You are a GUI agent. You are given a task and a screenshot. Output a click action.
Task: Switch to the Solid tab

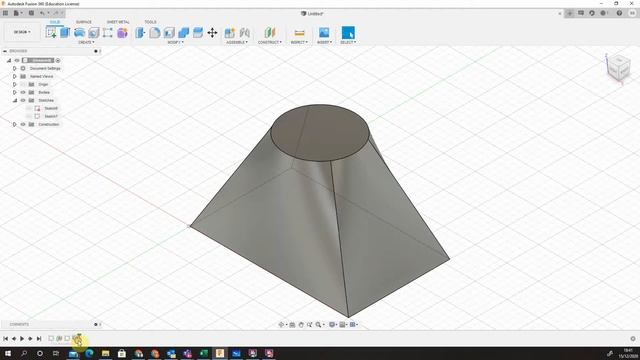(x=55, y=22)
